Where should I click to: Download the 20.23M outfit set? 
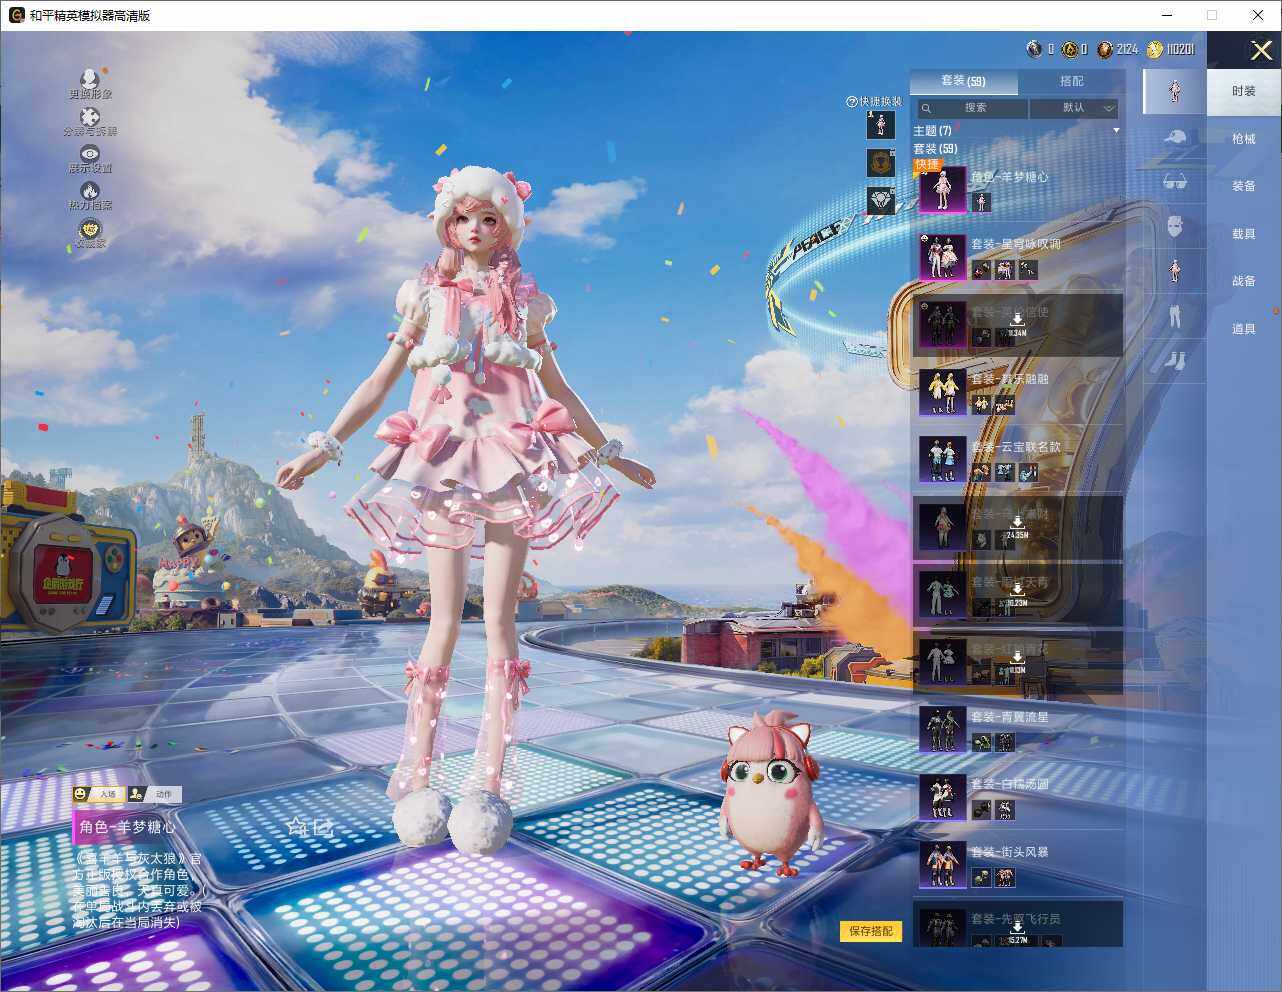coord(1016,595)
